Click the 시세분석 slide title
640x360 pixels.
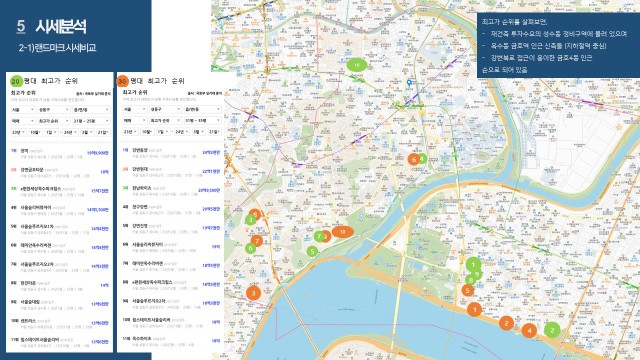(x=61, y=27)
